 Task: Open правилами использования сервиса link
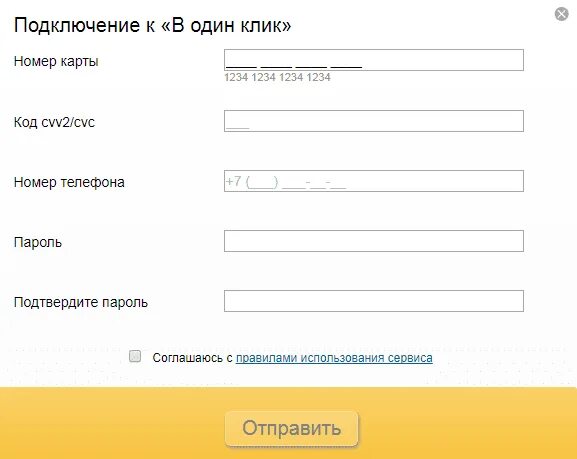tap(334, 358)
